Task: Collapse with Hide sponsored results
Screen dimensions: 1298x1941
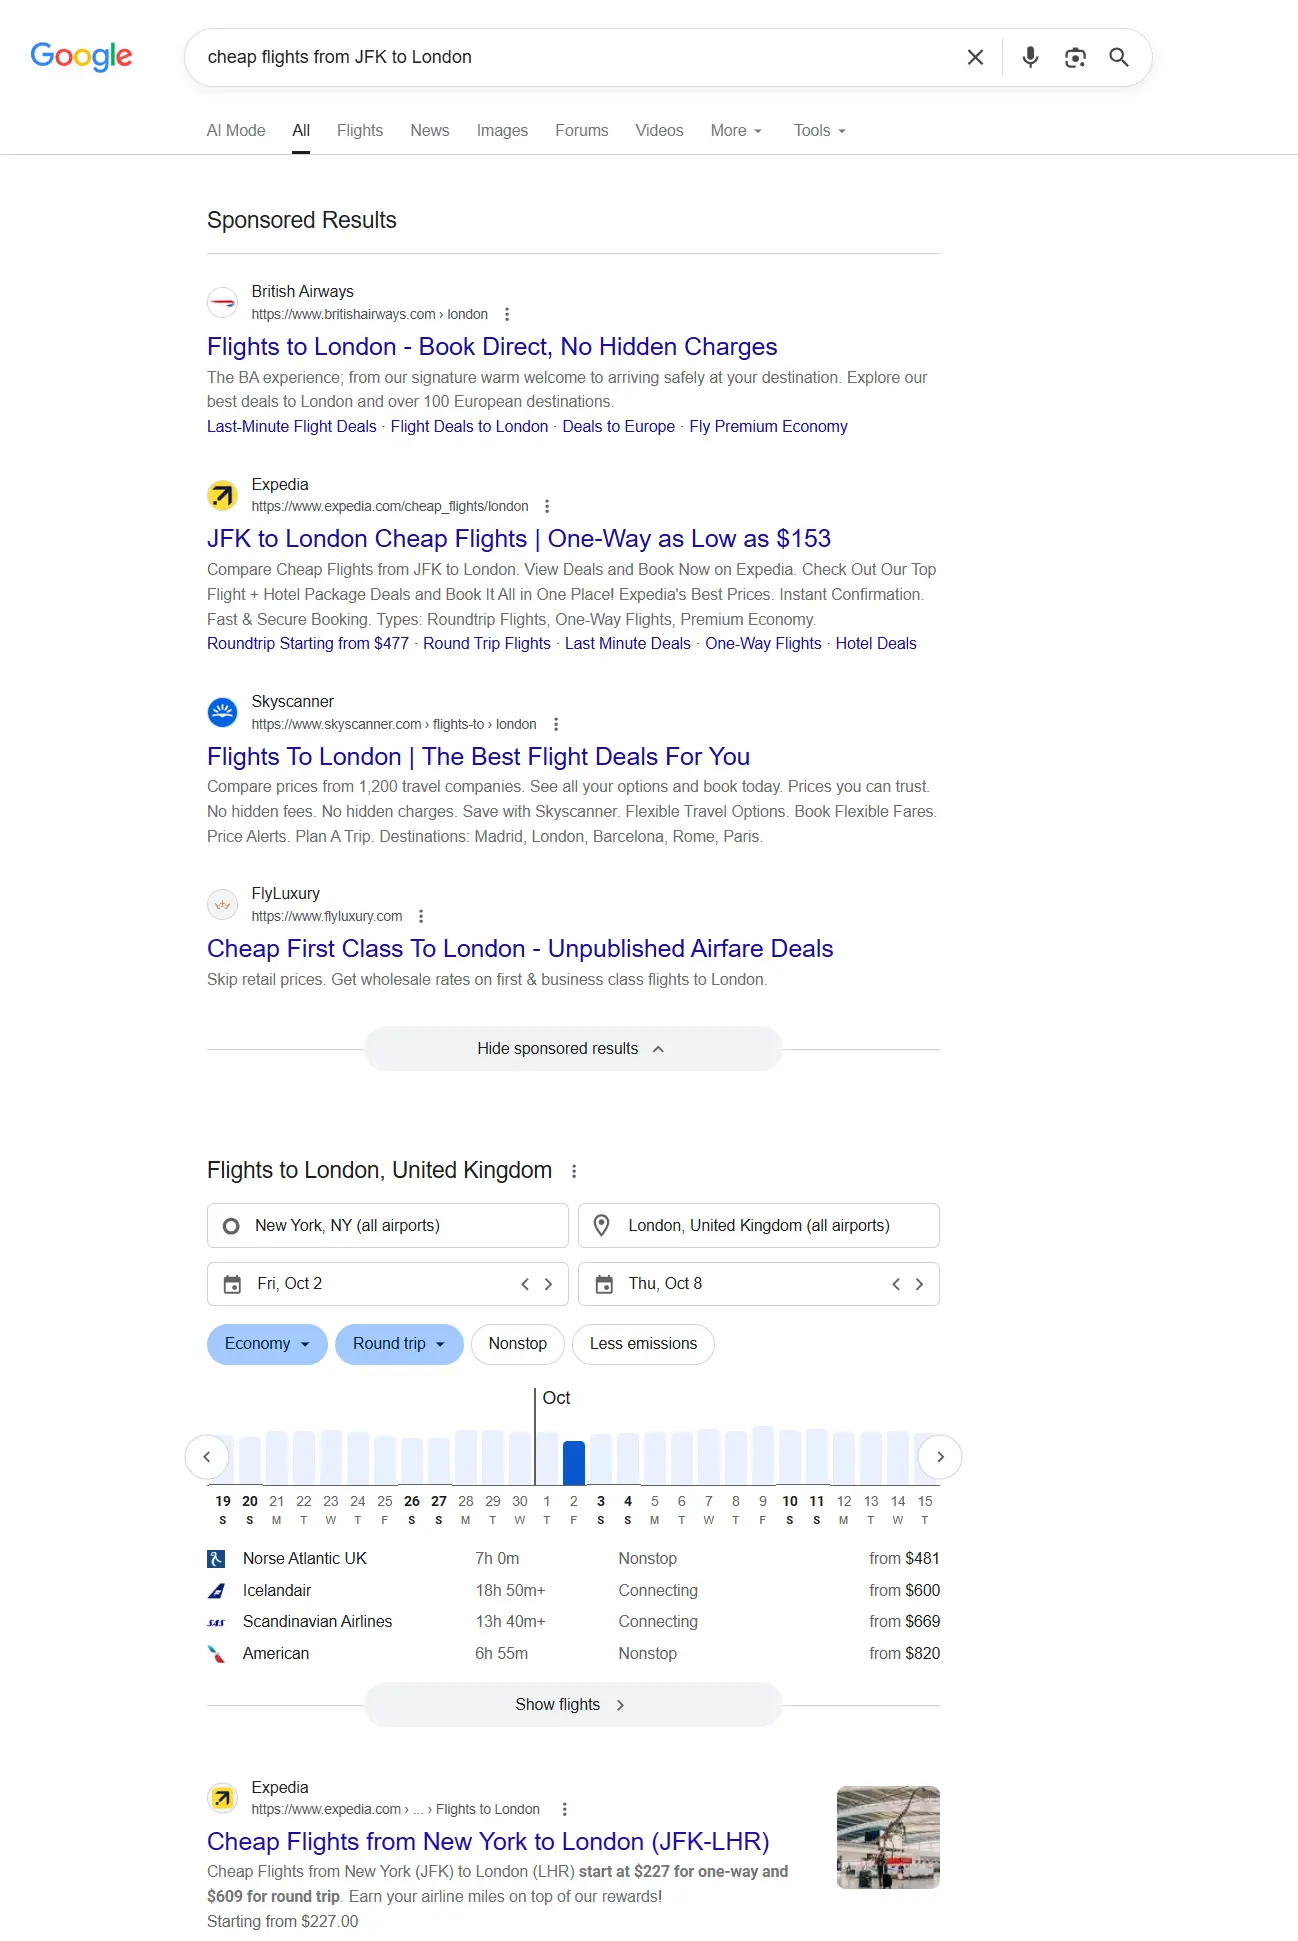Action: [573, 1049]
